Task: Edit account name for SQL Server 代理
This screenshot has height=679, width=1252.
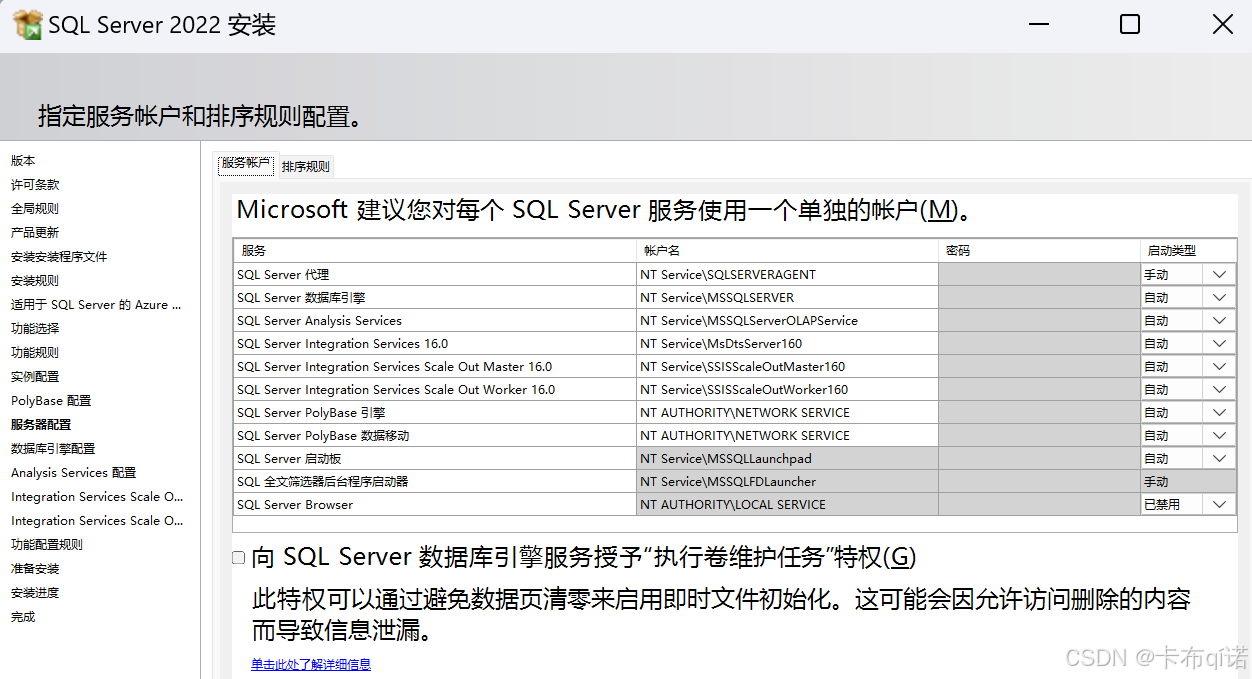Action: pyautogui.click(x=785, y=274)
